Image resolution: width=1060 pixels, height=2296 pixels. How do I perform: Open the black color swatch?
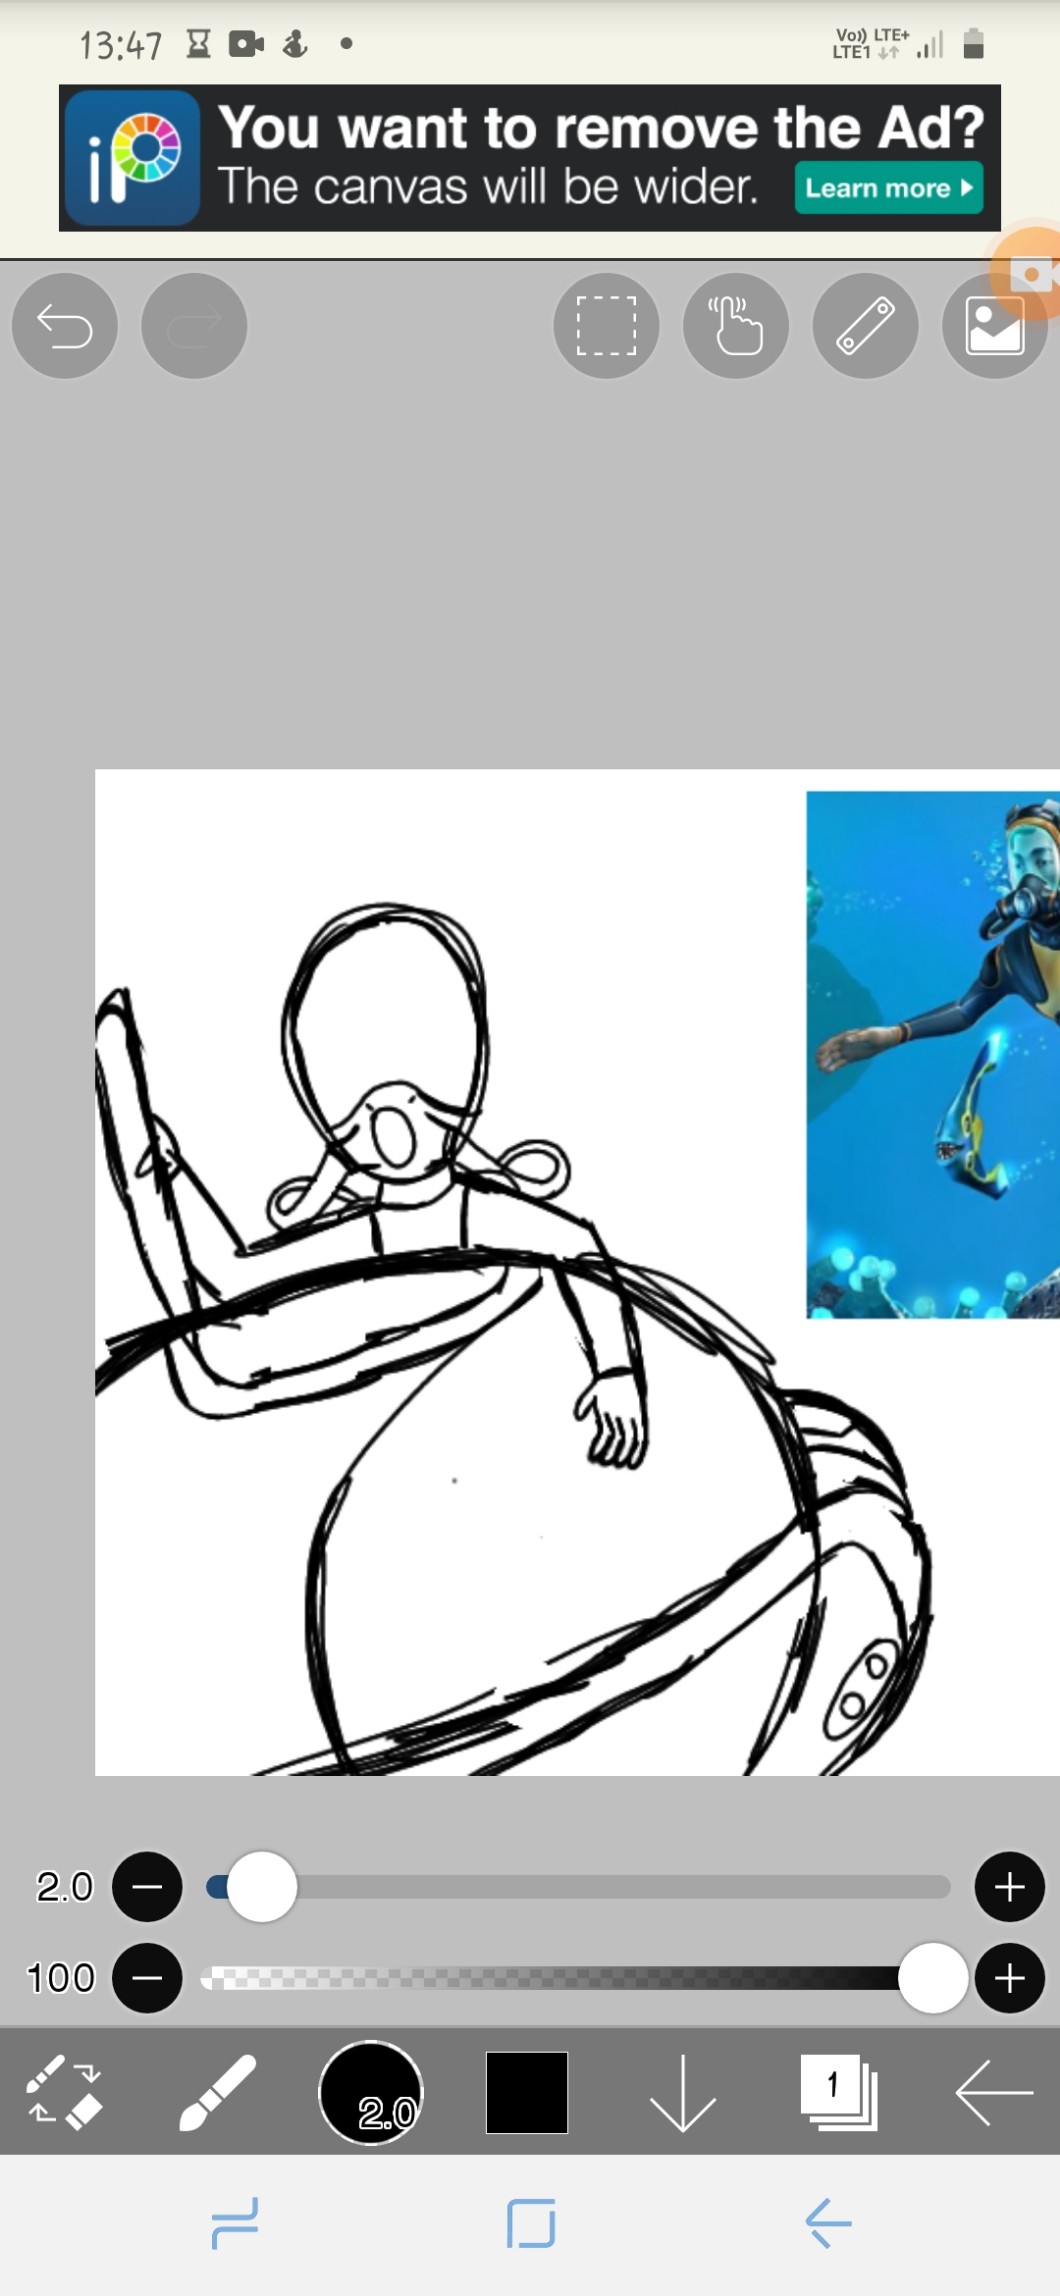point(527,2092)
